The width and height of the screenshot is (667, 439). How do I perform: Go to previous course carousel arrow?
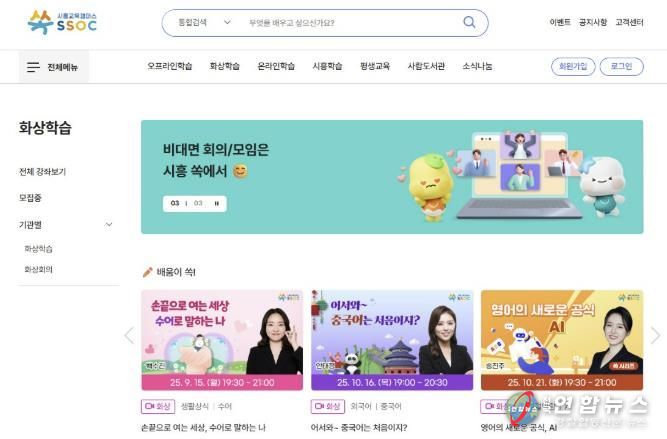coord(129,335)
